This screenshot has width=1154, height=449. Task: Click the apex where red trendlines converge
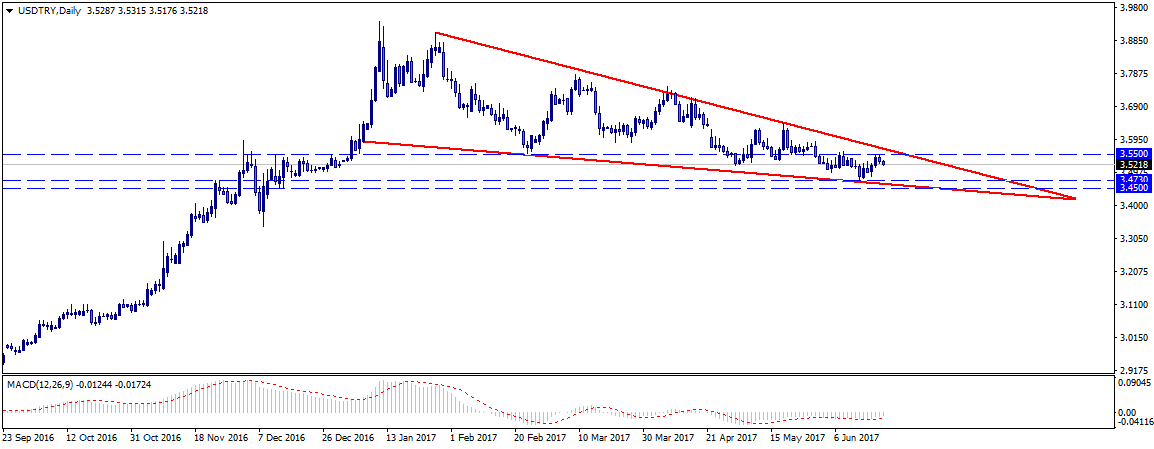pyautogui.click(x=1074, y=199)
